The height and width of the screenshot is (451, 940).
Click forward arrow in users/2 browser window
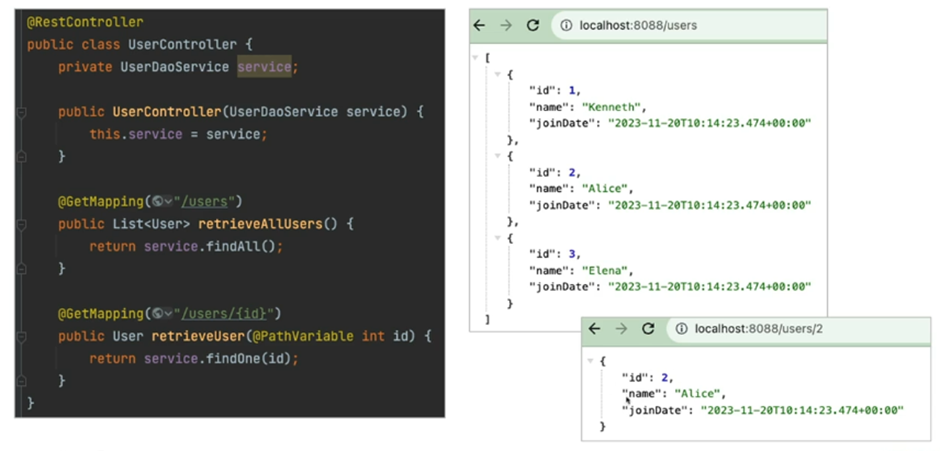(621, 329)
